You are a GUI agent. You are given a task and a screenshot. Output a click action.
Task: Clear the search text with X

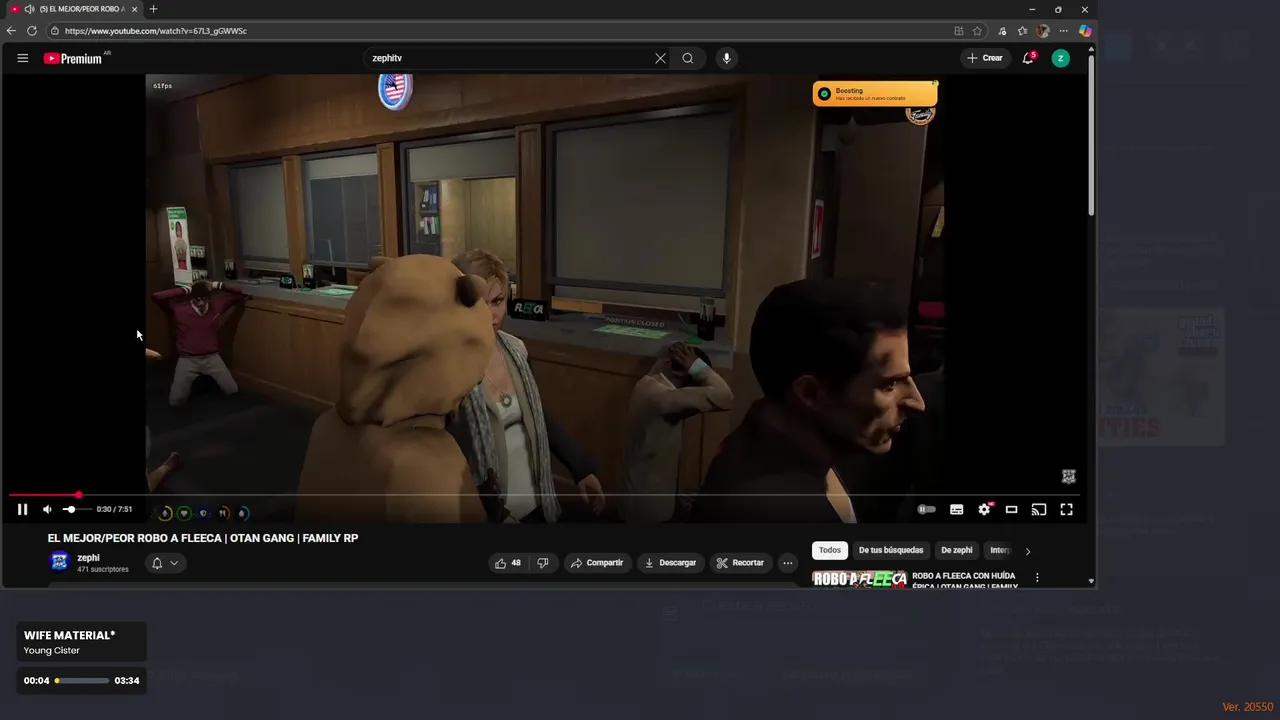point(660,58)
